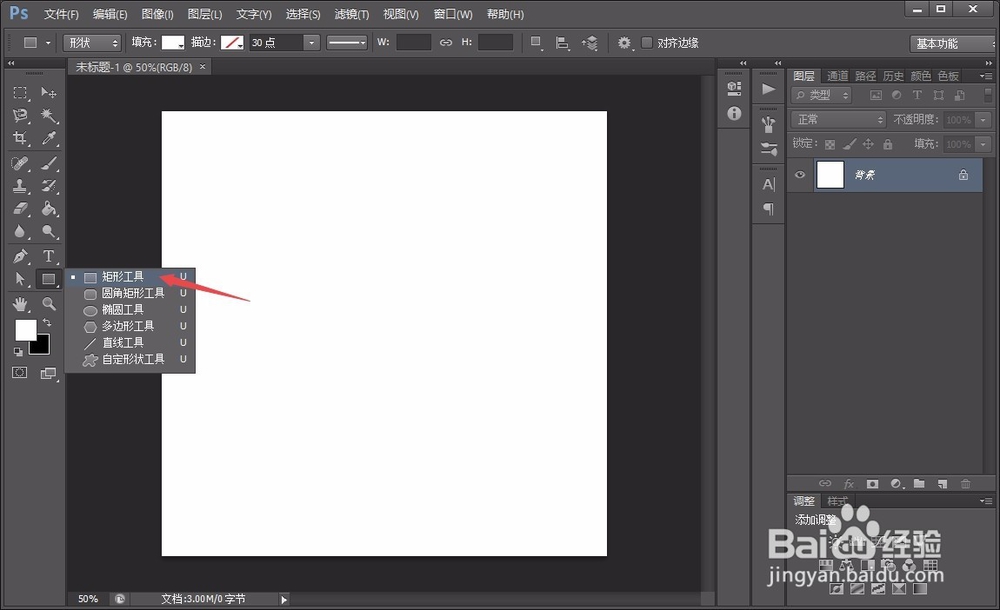Viewport: 1000px width, 610px height.
Task: Open the stroke width dropdown
Action: pos(310,42)
